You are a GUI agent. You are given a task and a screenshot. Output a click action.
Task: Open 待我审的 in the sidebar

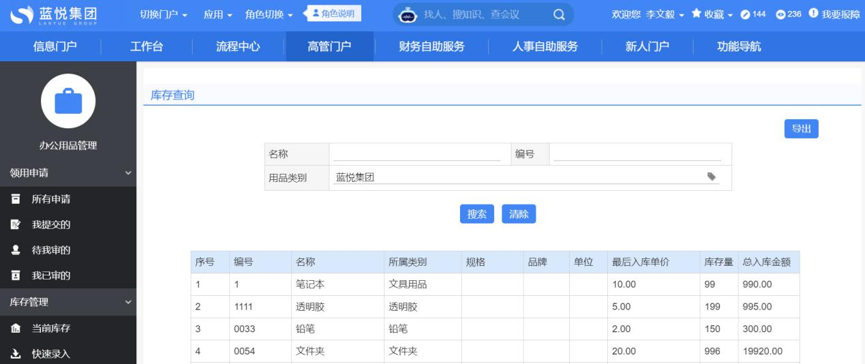(51, 250)
